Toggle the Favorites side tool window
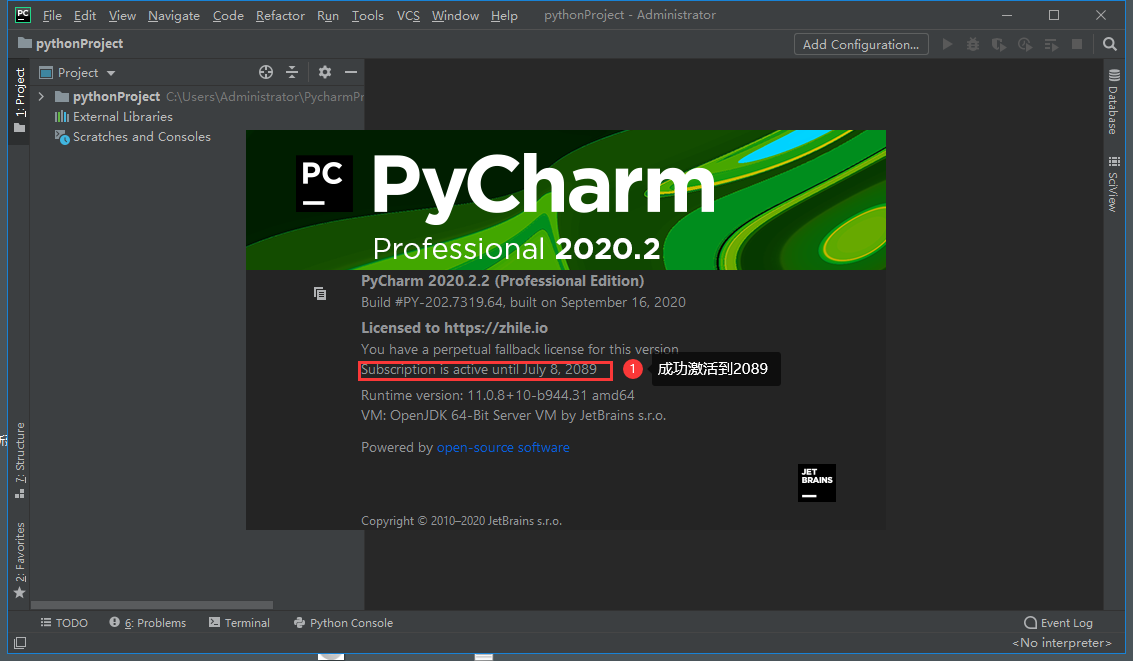This screenshot has width=1133, height=661. click(19, 558)
